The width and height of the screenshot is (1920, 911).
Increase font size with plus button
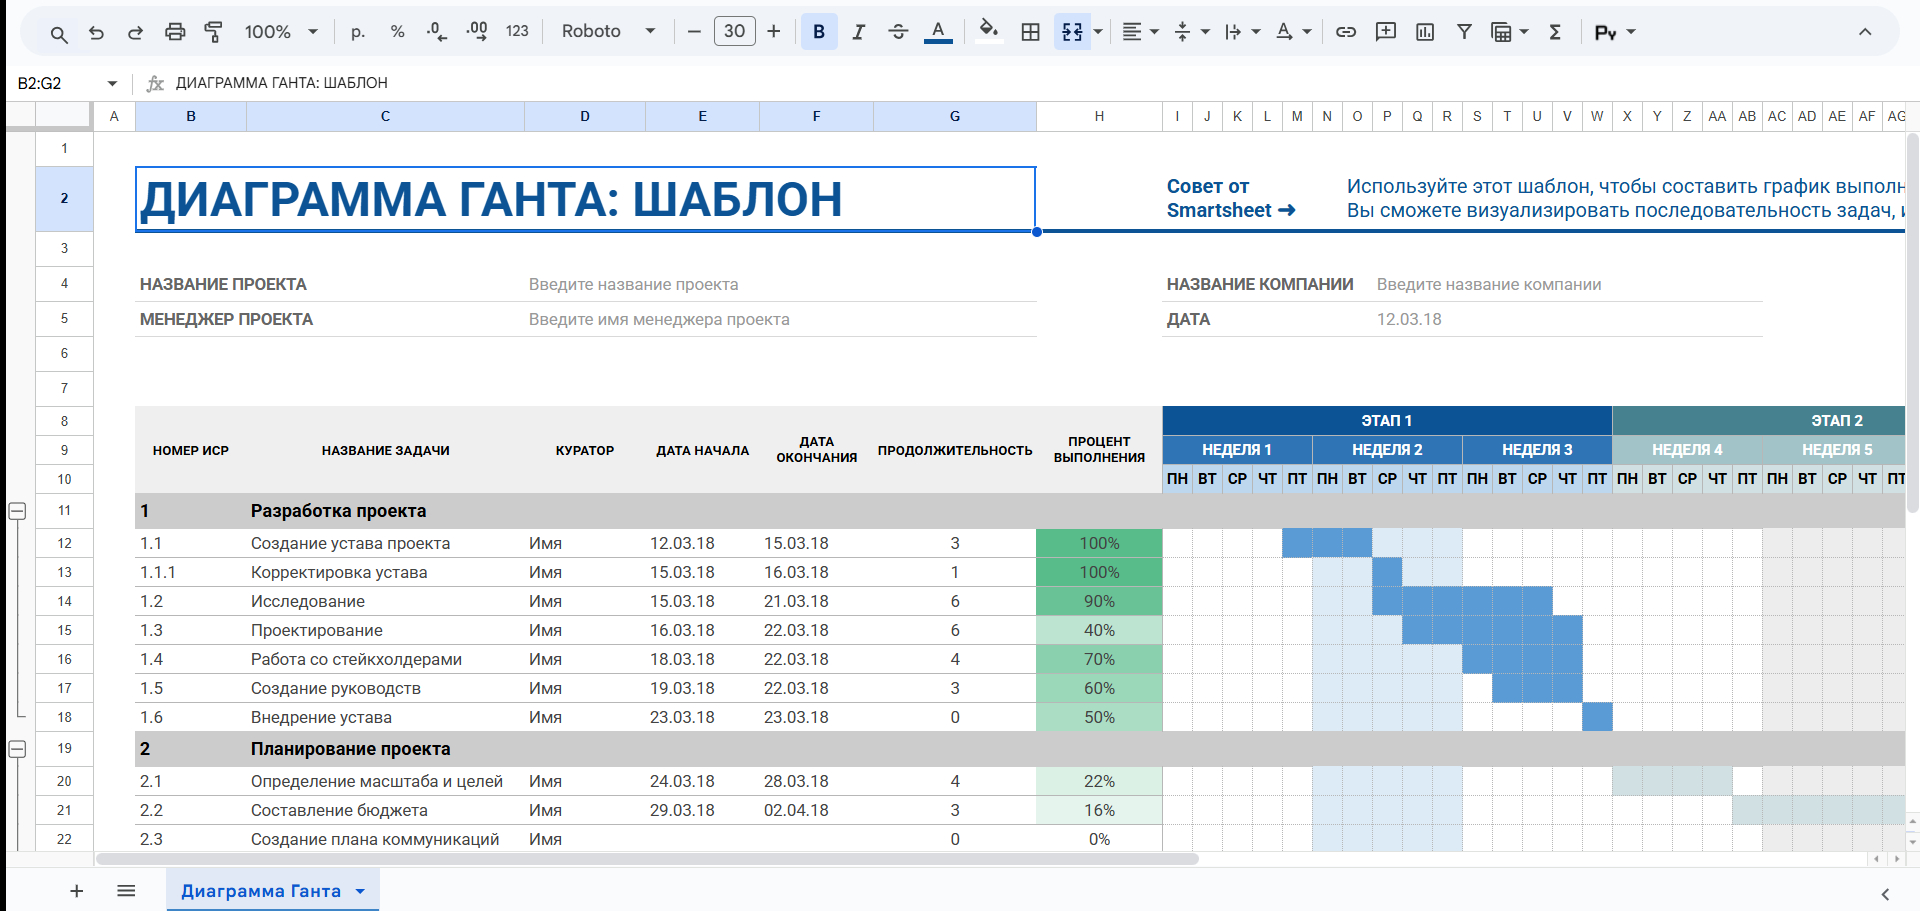click(x=774, y=32)
